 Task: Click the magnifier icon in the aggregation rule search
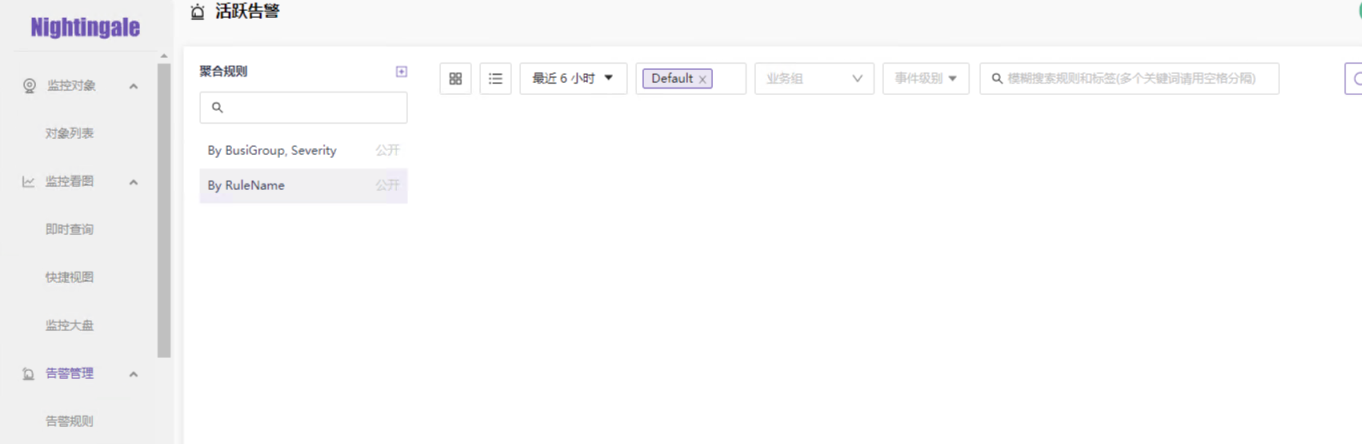[217, 108]
